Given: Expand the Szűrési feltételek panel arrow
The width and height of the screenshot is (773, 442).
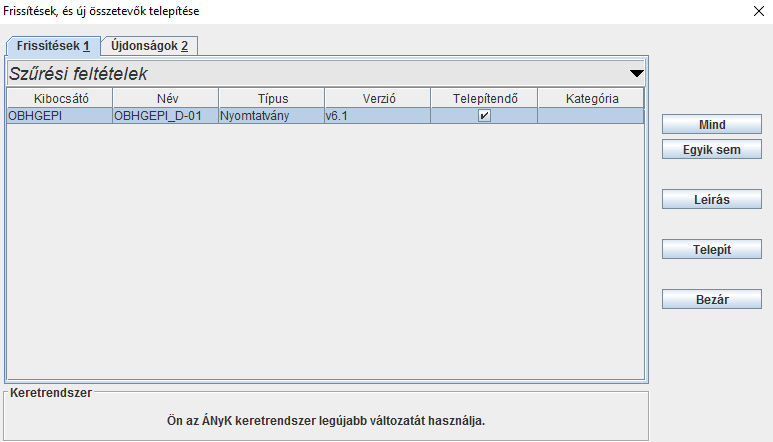Looking at the screenshot, I should [x=636, y=73].
